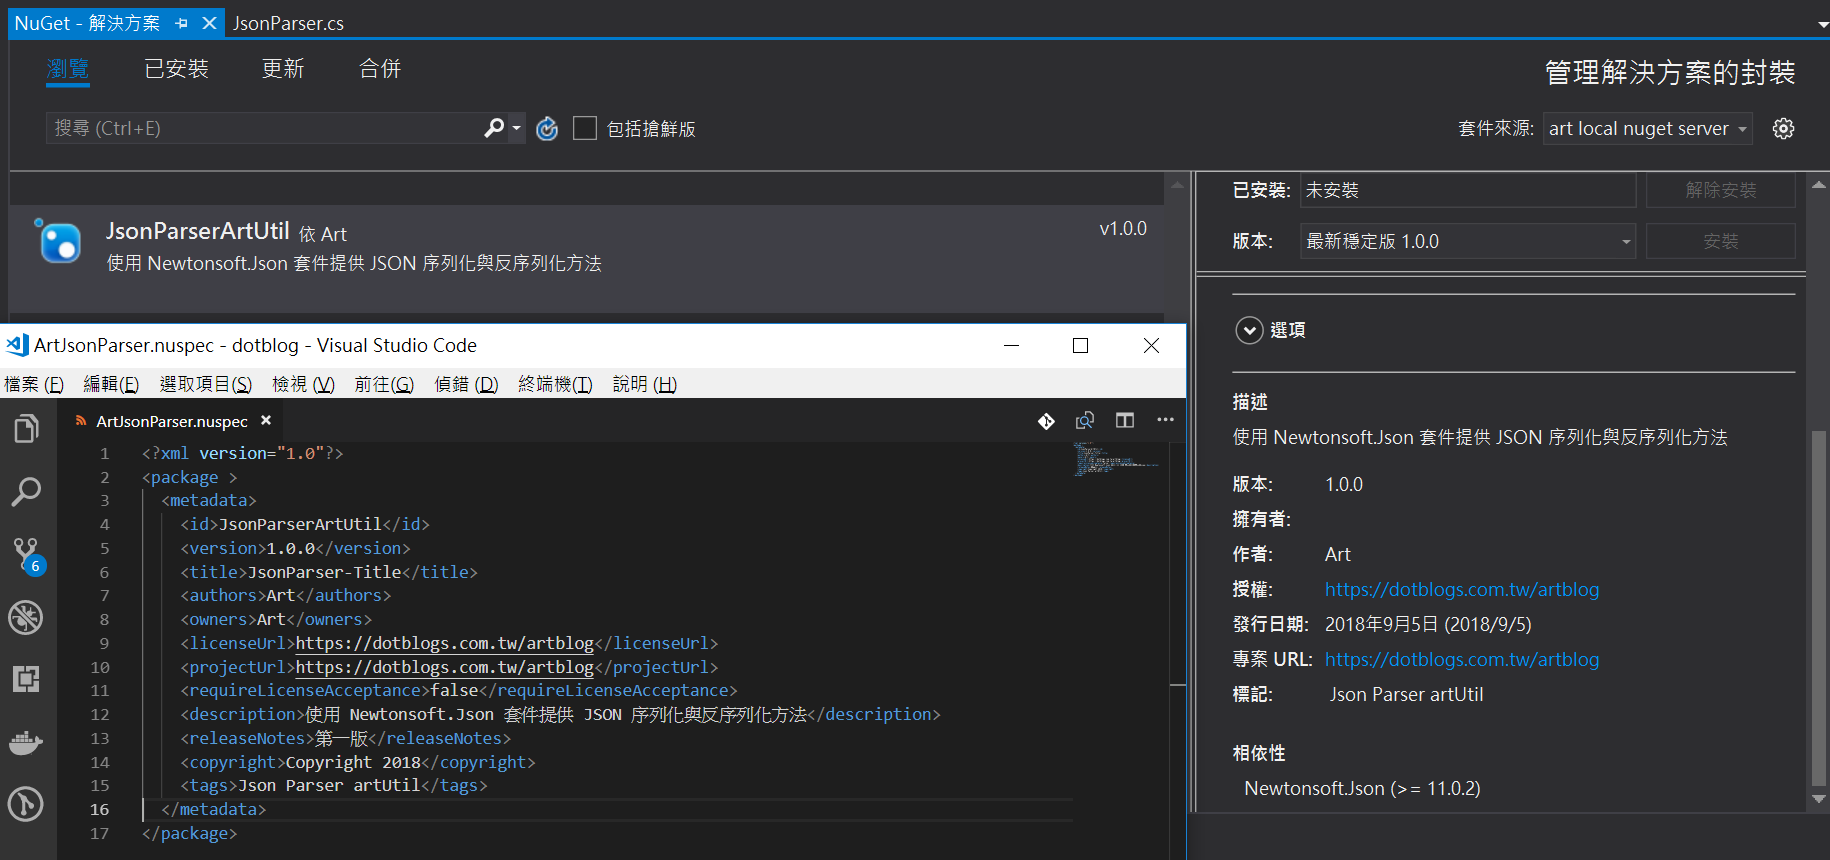Image resolution: width=1830 pixels, height=860 pixels.
Task: Click details pane scroll up arrow
Action: [1819, 184]
